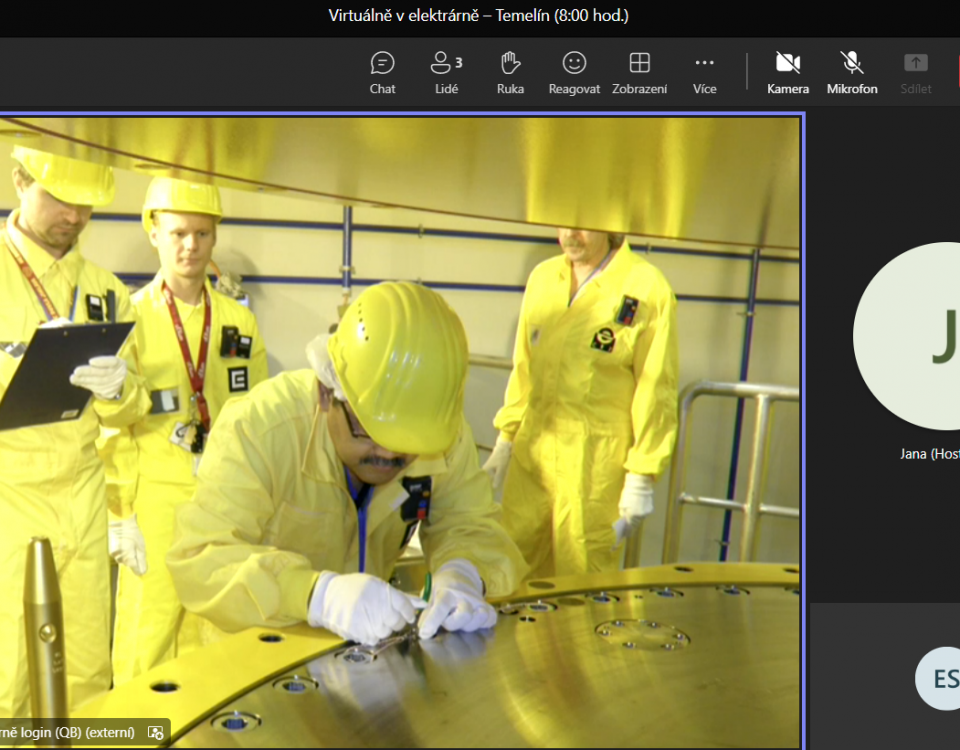Click the pin icon beside the presenter name label
The width and height of the screenshot is (960, 750).
click(x=156, y=732)
